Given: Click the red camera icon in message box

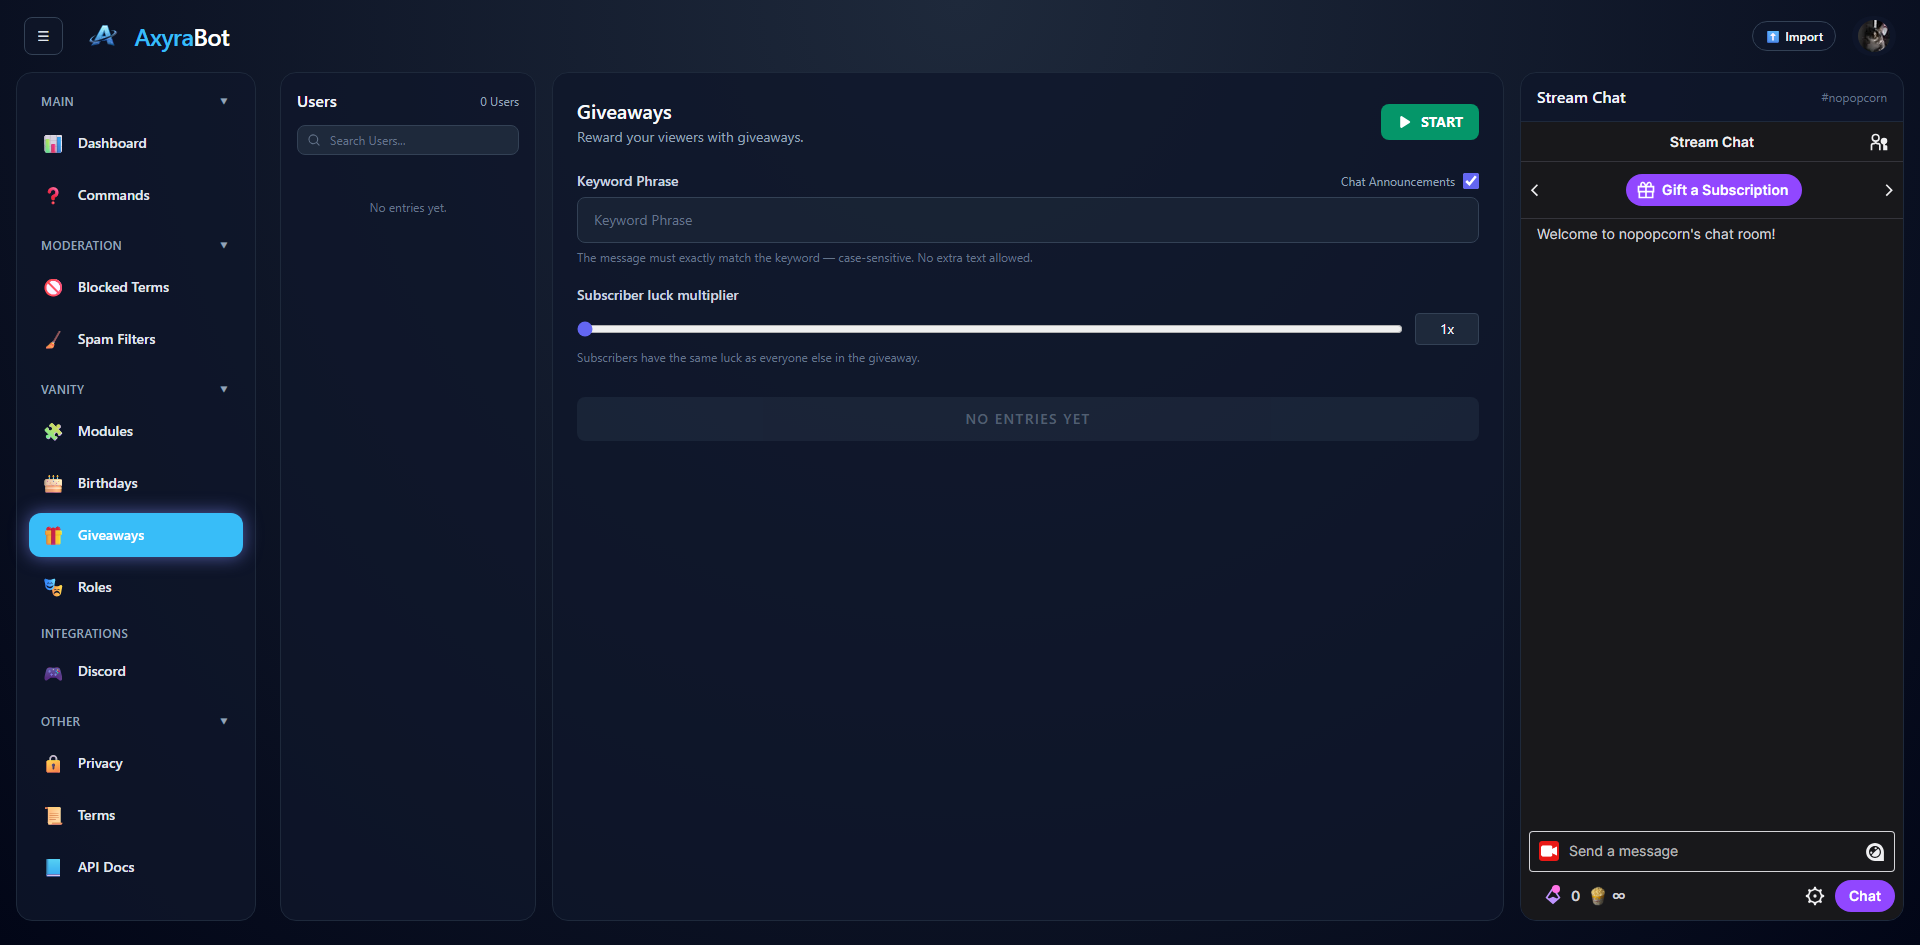Looking at the screenshot, I should (x=1549, y=851).
